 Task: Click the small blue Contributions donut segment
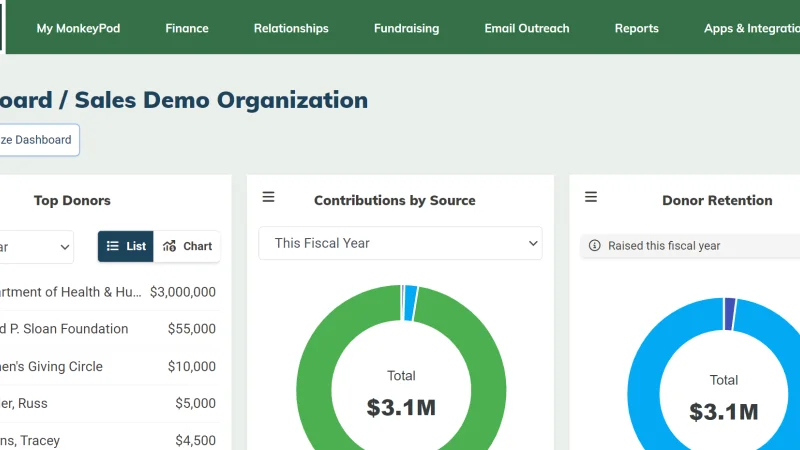tap(411, 303)
